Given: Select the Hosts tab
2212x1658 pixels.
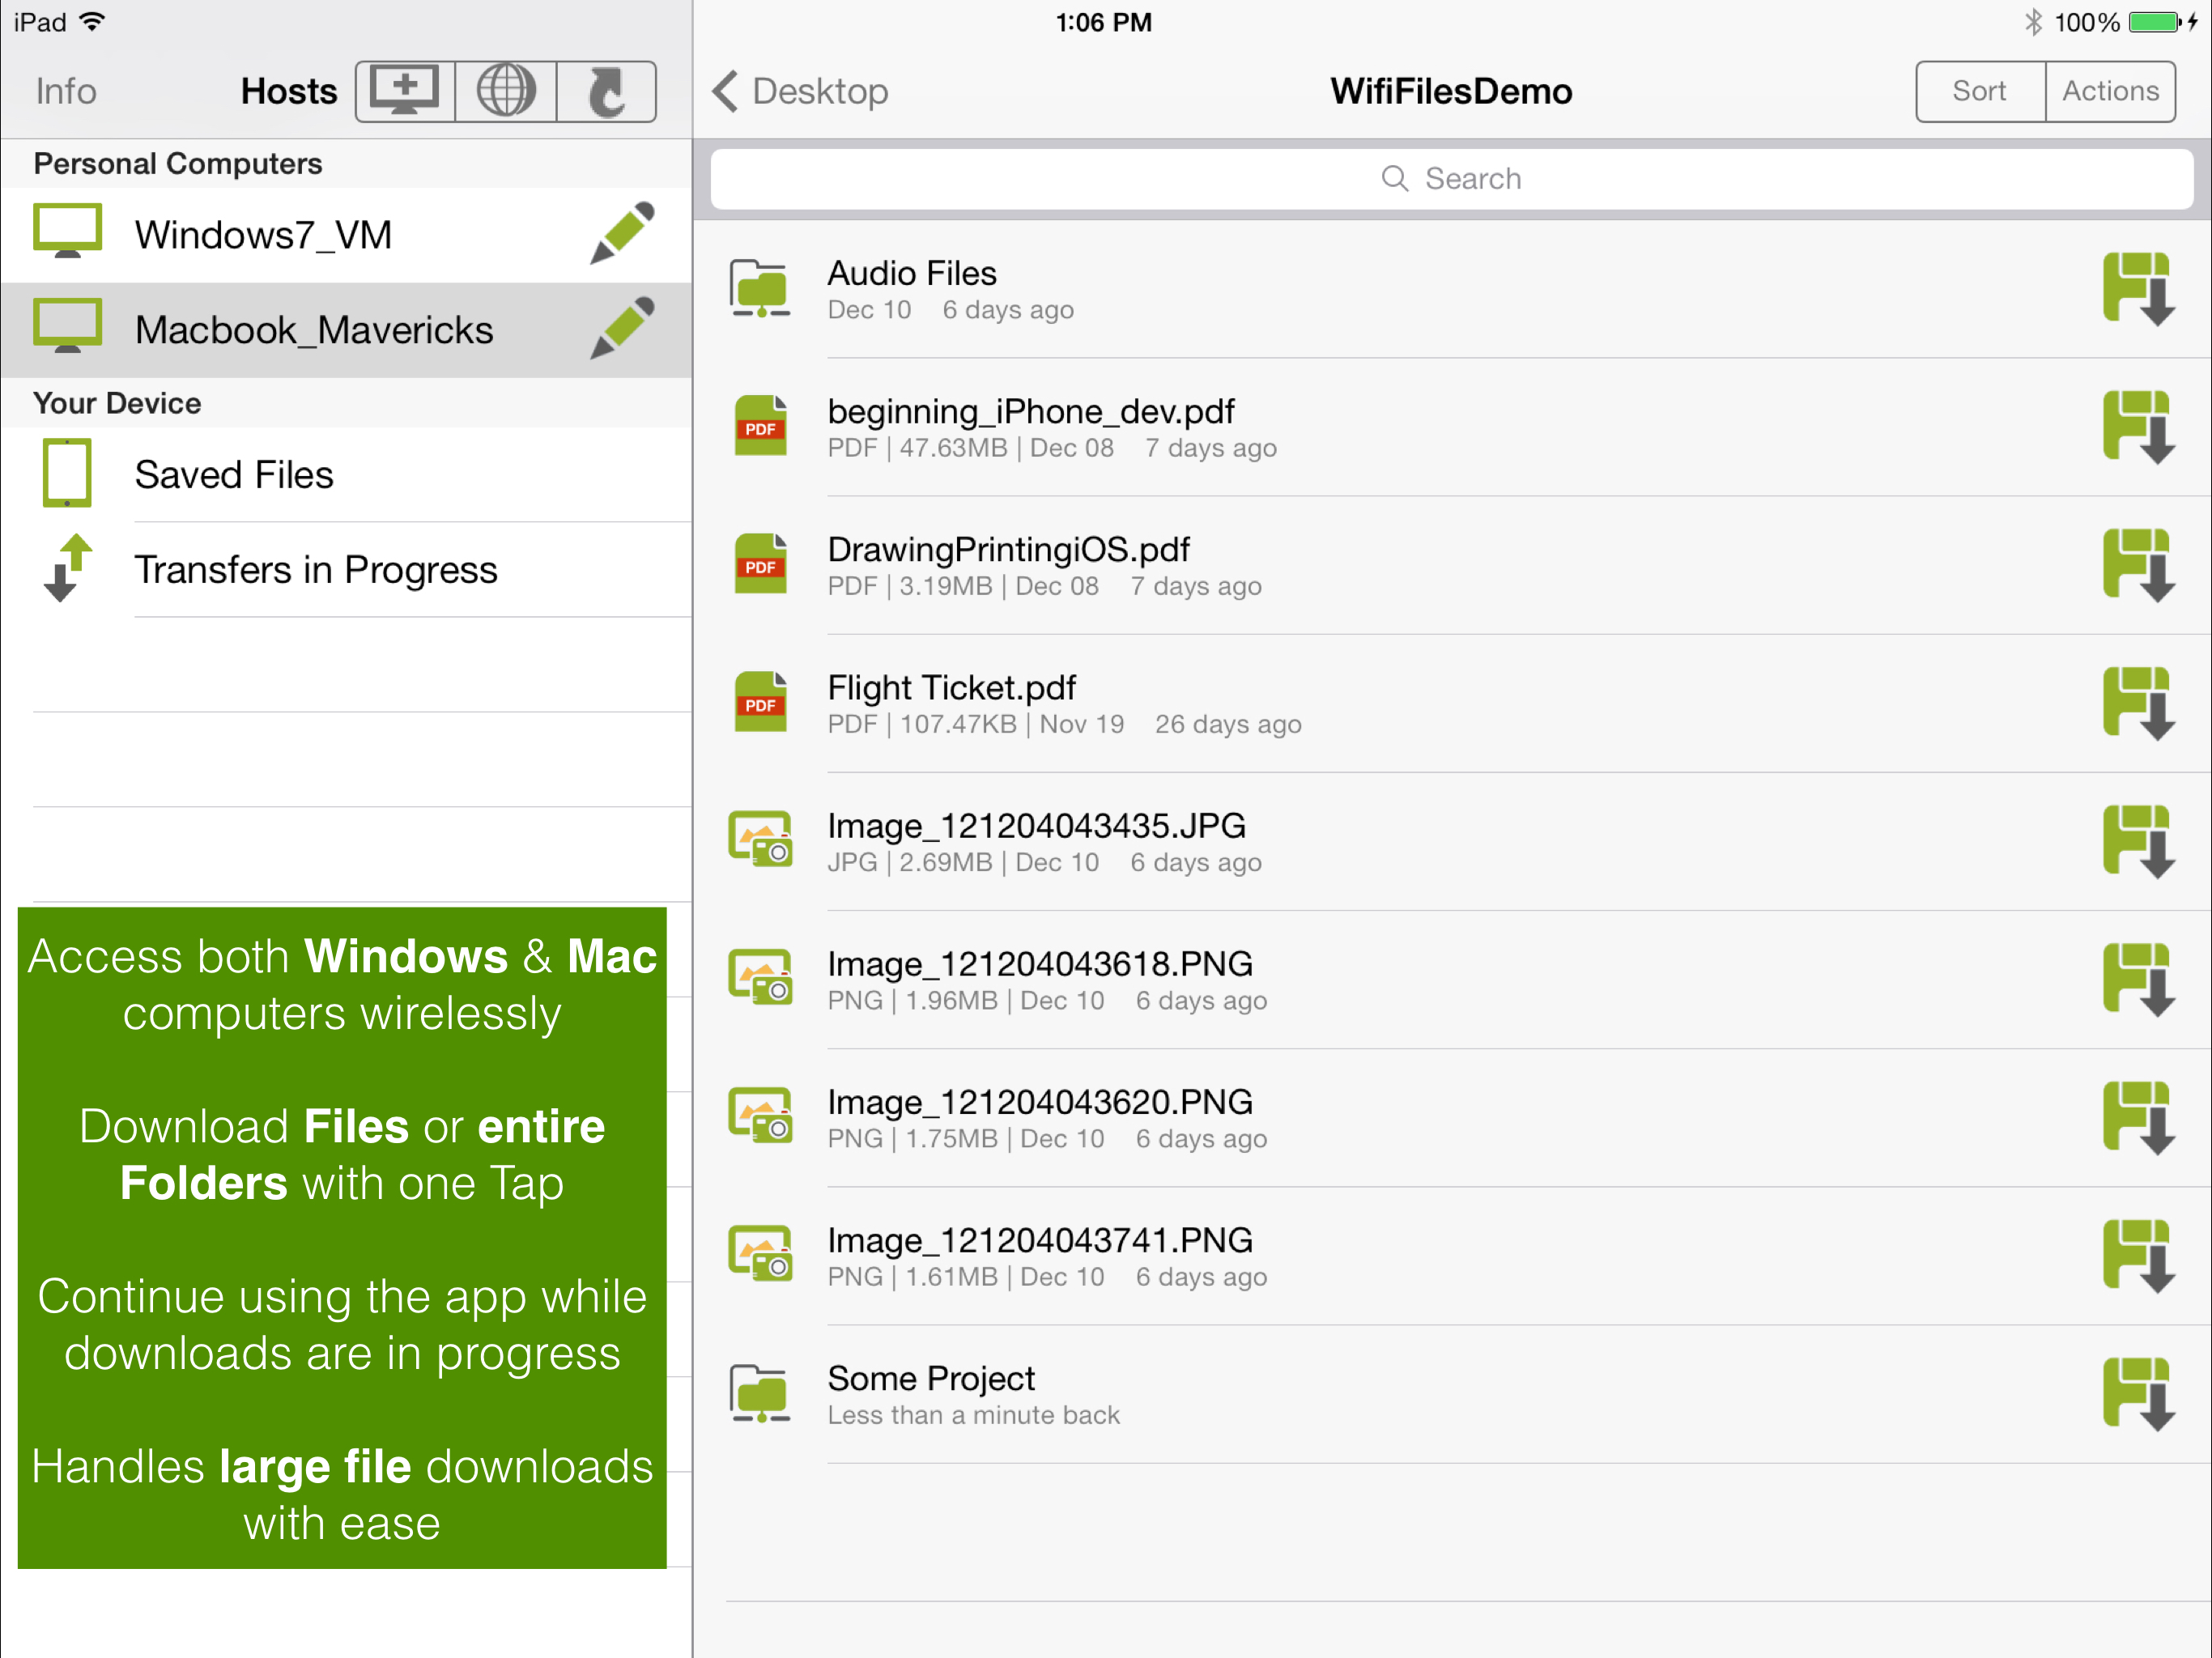Looking at the screenshot, I should click(x=288, y=91).
